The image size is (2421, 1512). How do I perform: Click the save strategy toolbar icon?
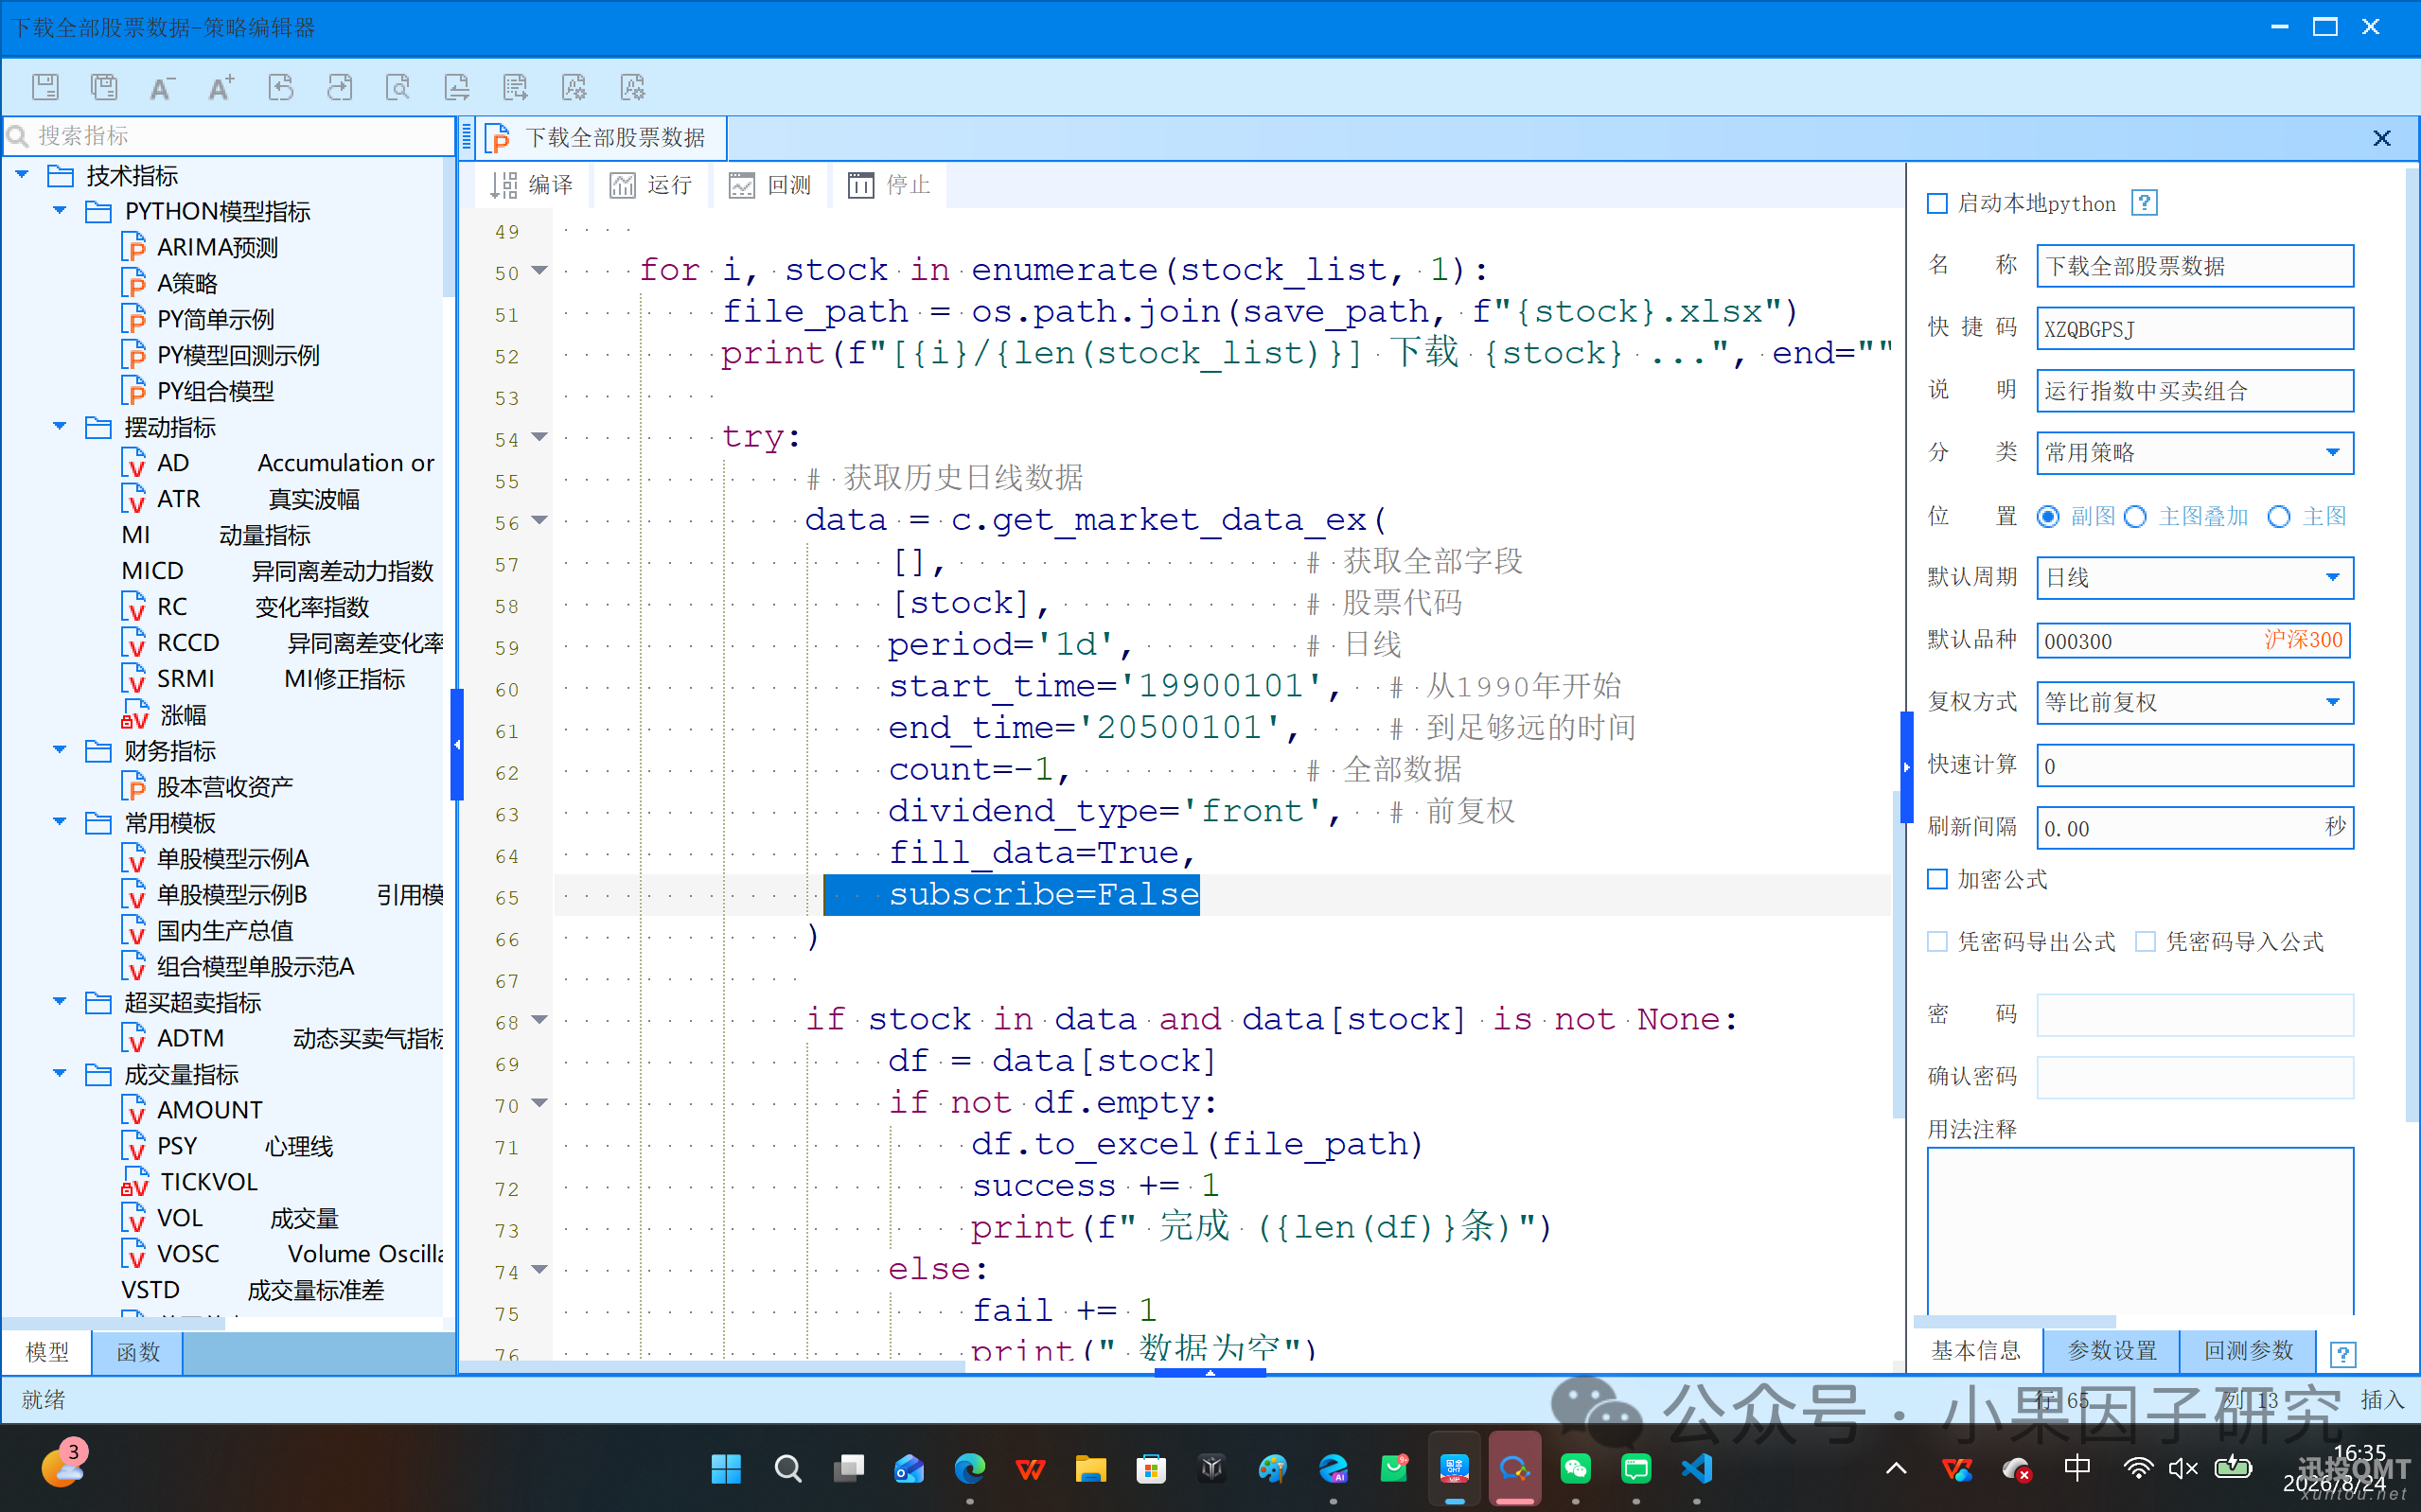45,87
